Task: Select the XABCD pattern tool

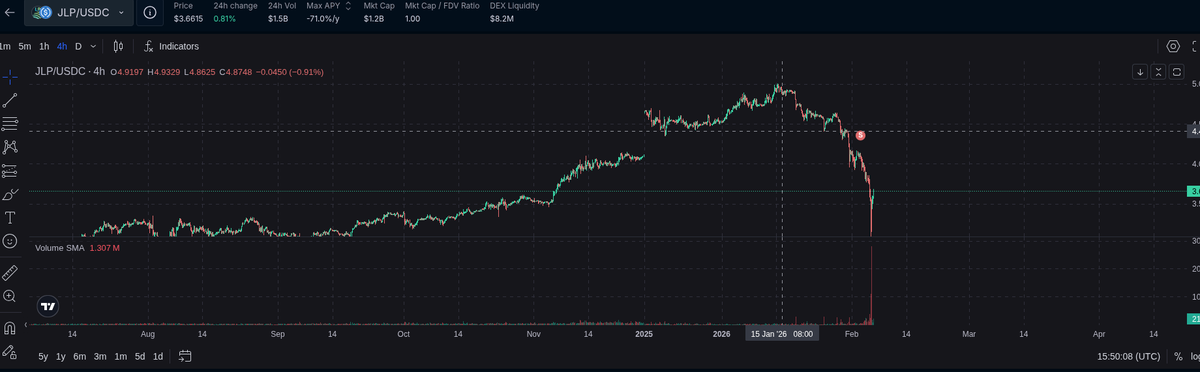Action: (10, 147)
